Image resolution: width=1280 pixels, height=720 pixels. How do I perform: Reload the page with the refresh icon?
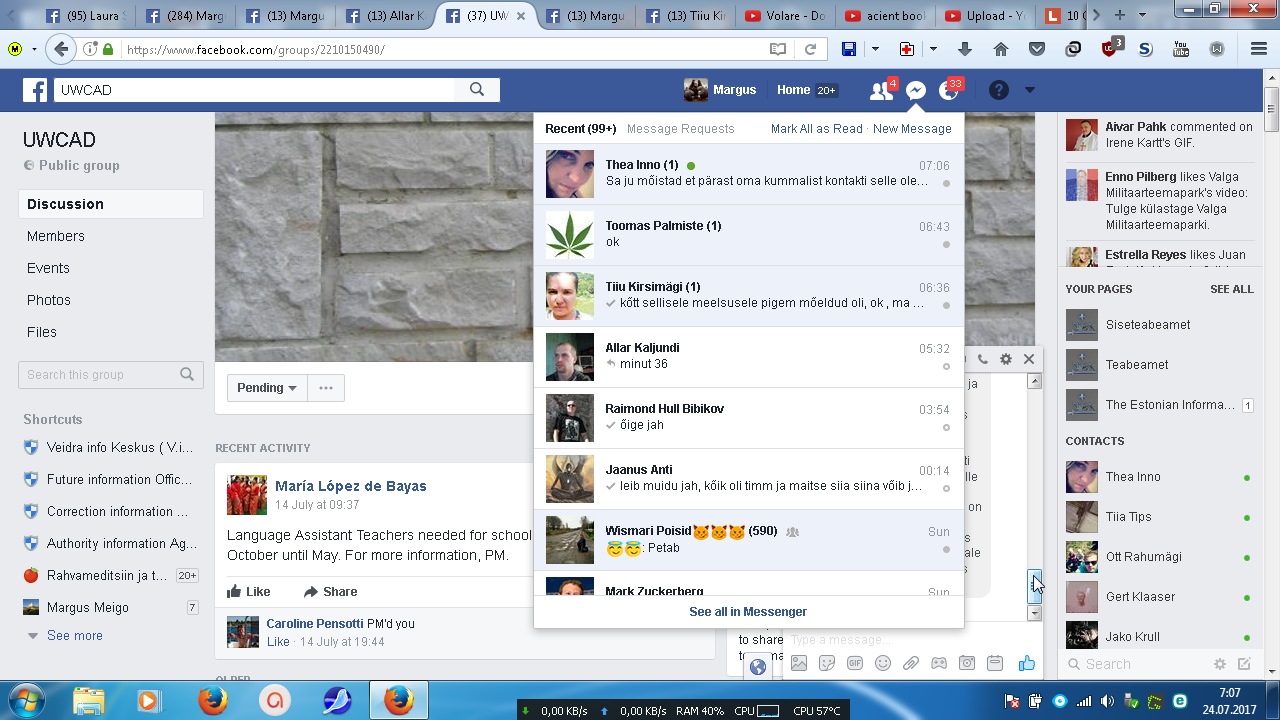(x=811, y=49)
